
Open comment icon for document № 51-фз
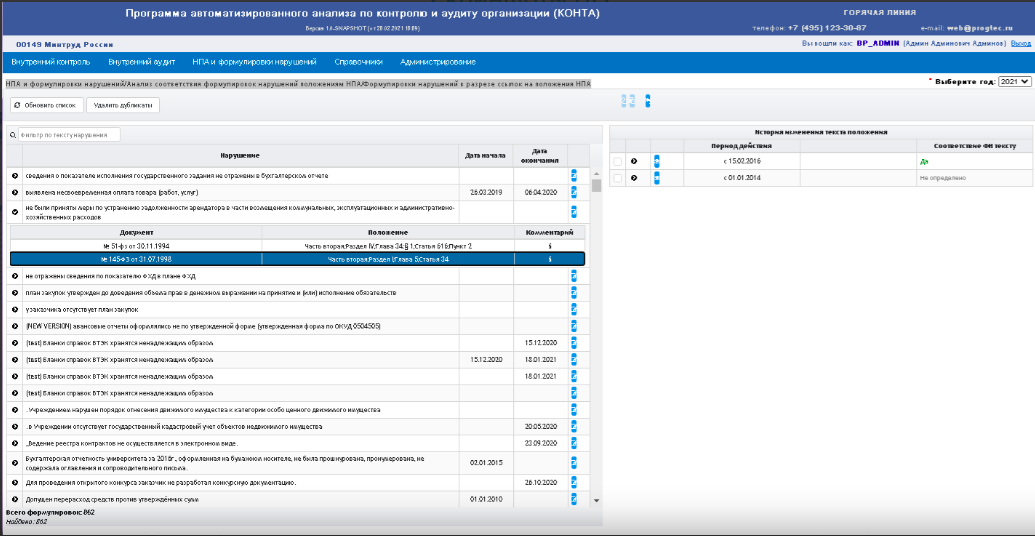pos(550,246)
